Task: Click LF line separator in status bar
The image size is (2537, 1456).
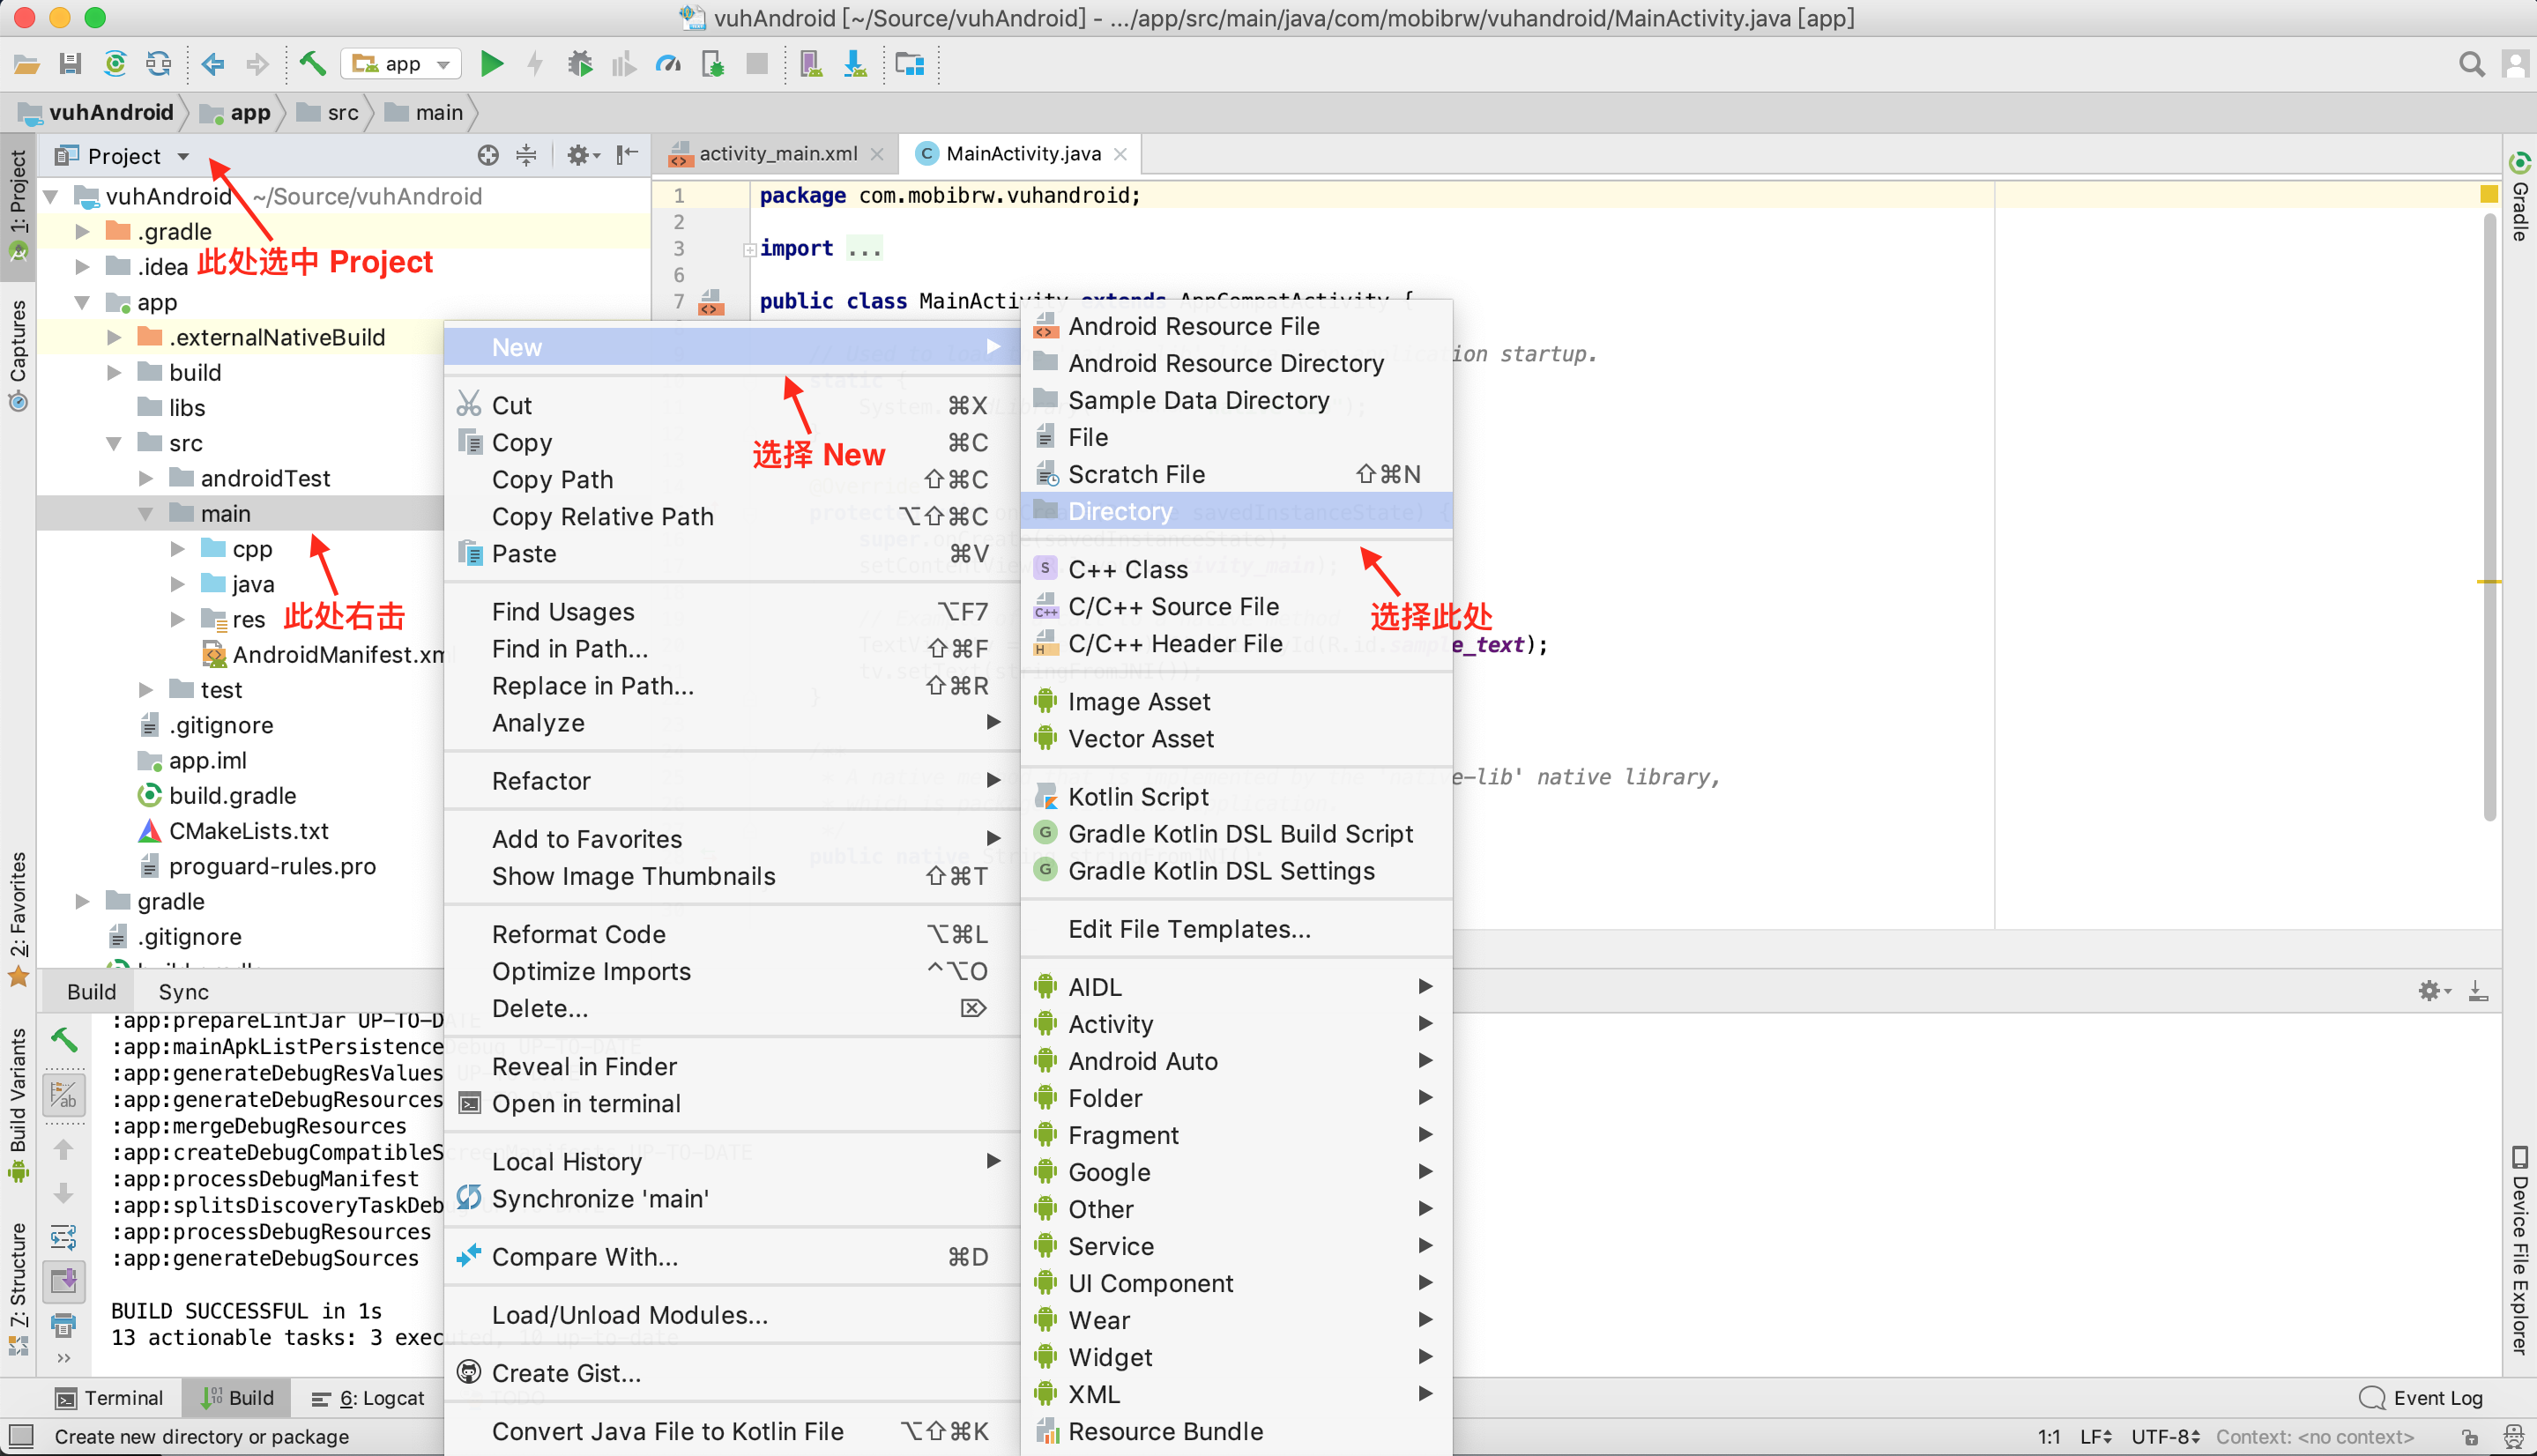Action: tap(2095, 1437)
